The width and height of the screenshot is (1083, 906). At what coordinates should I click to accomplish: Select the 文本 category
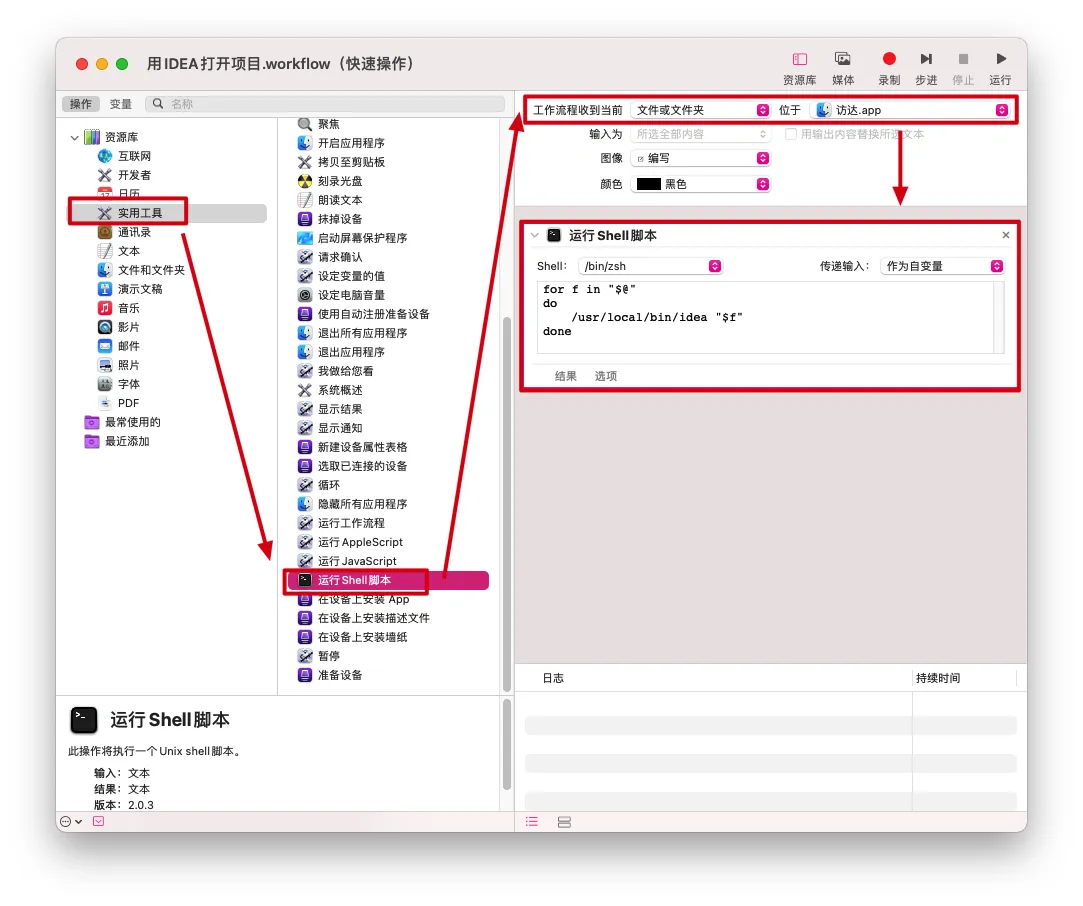coord(128,251)
